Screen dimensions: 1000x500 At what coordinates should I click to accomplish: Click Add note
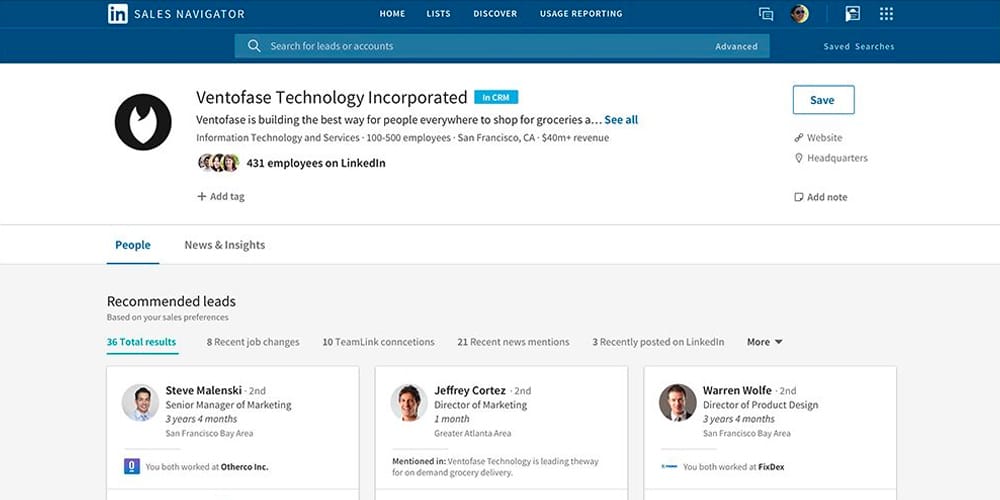[827, 197]
